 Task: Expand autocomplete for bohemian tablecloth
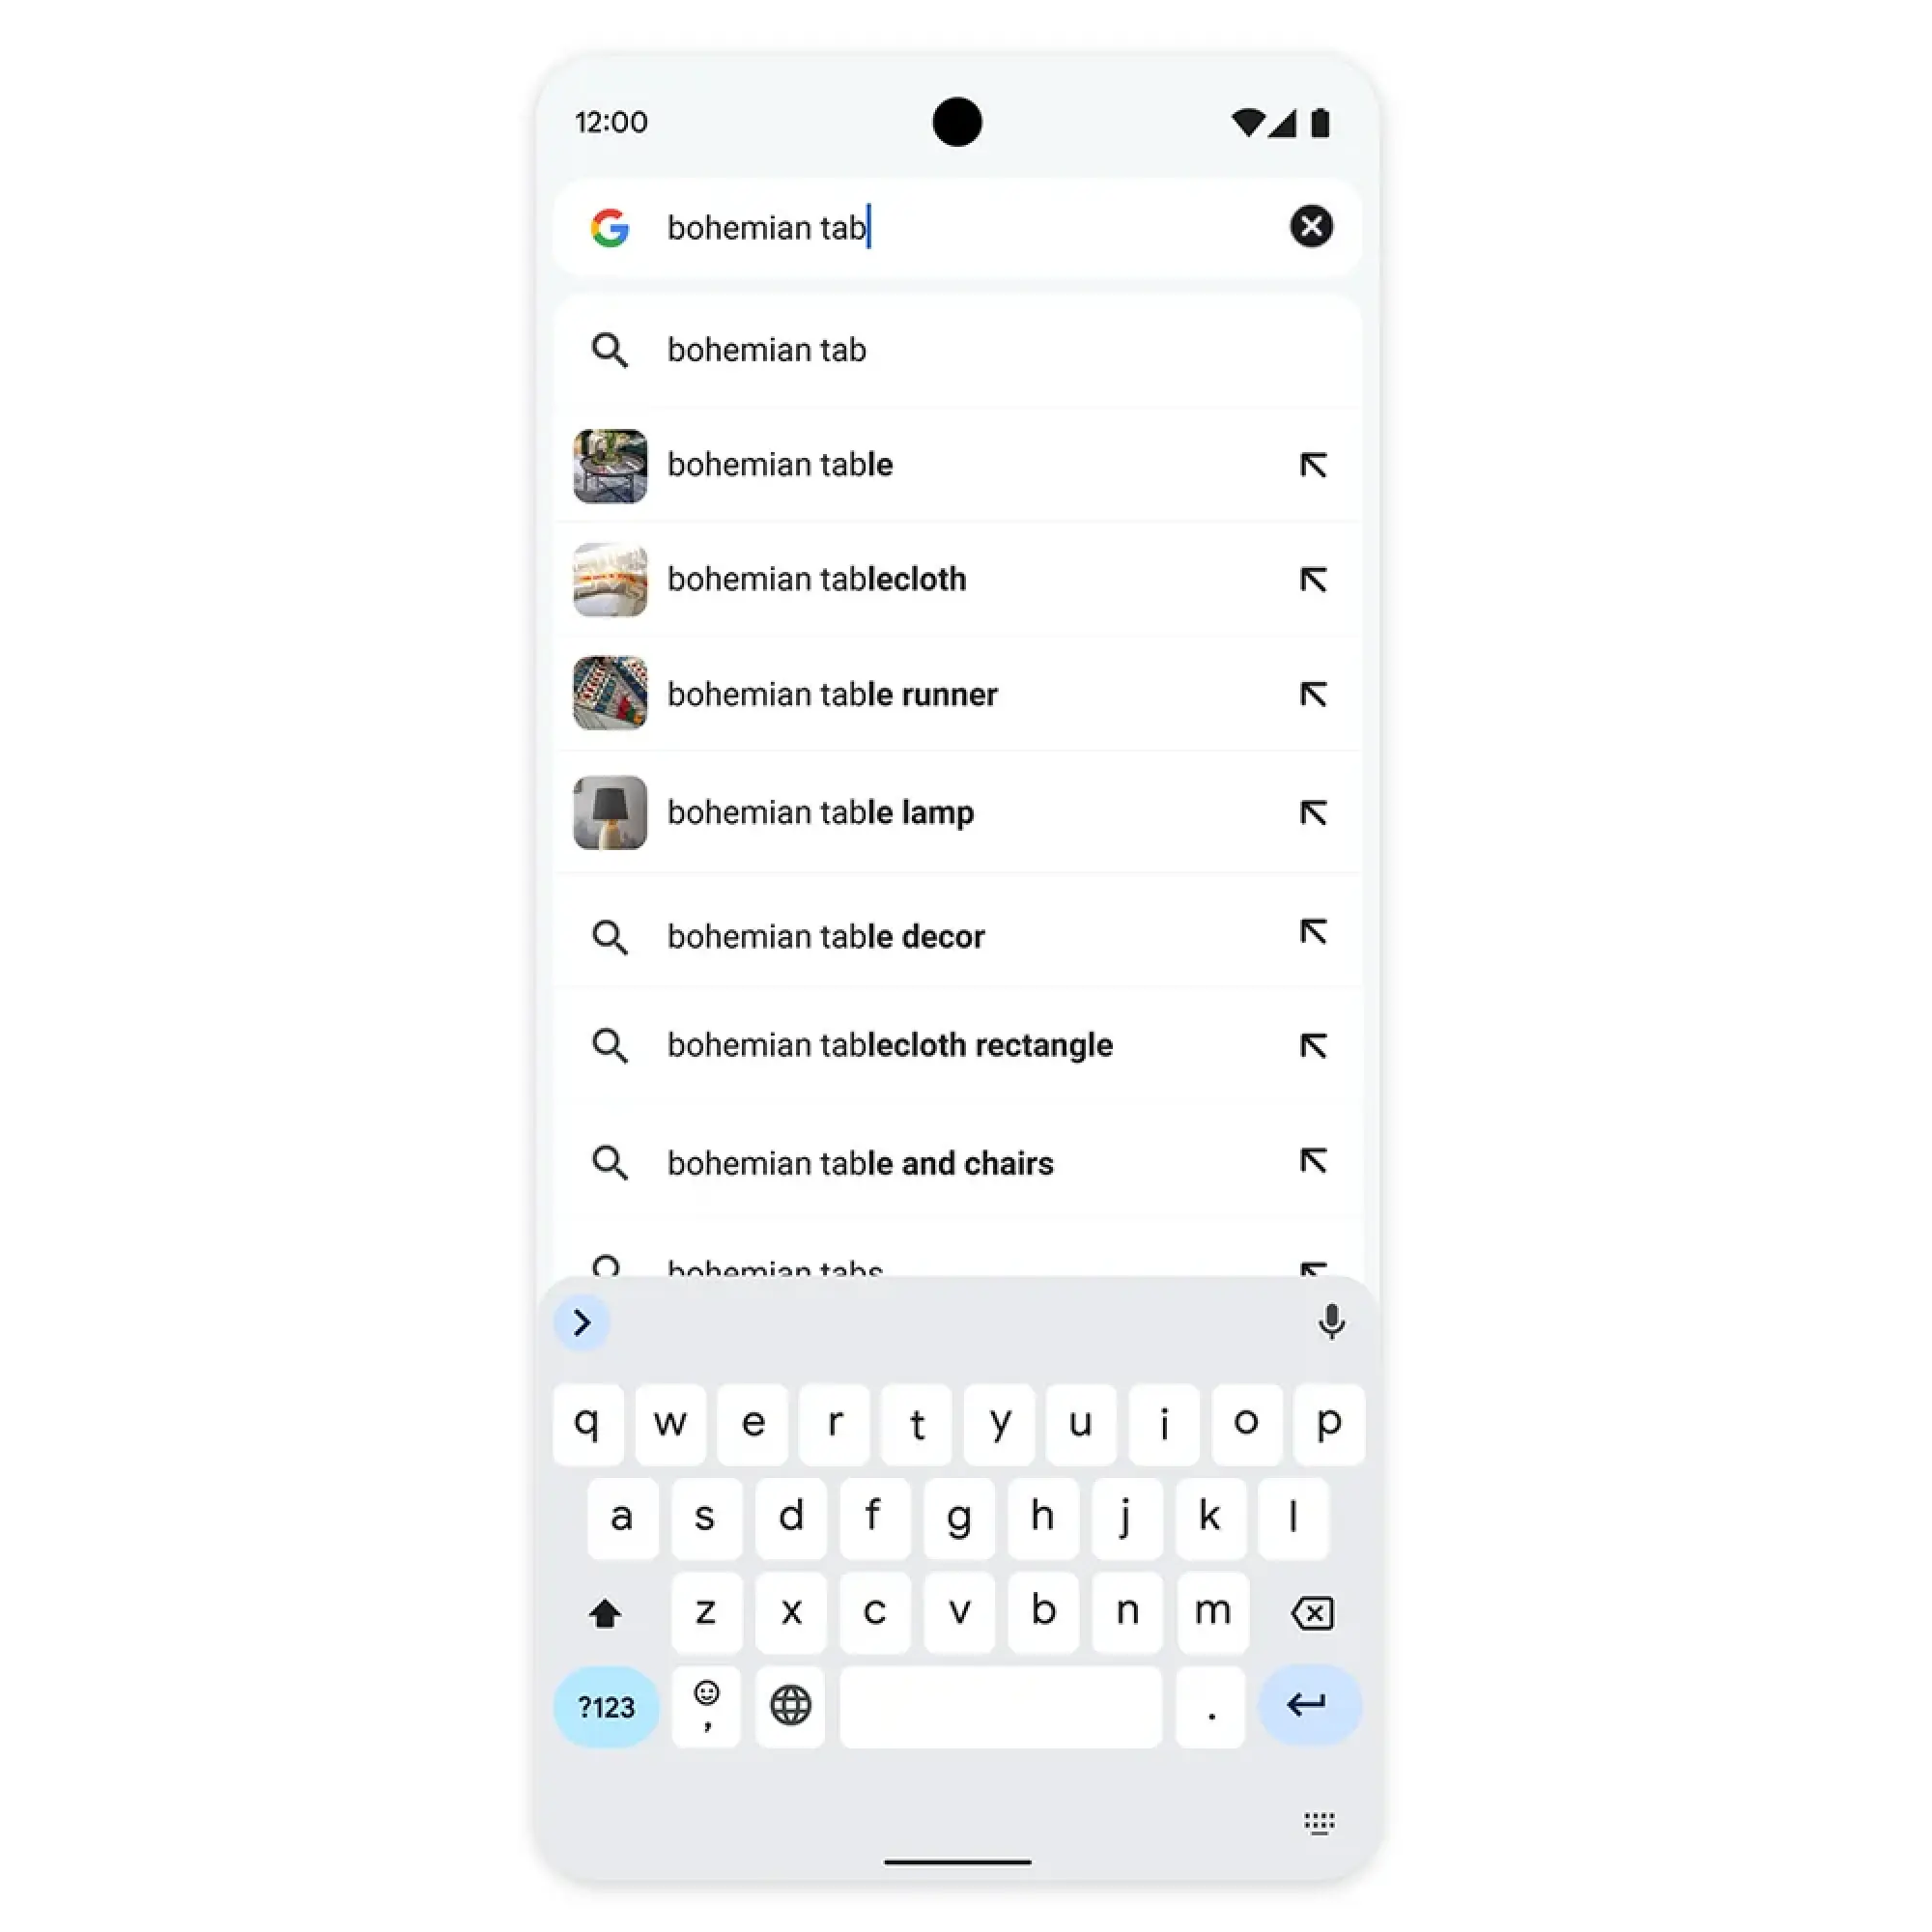pyautogui.click(x=1313, y=579)
